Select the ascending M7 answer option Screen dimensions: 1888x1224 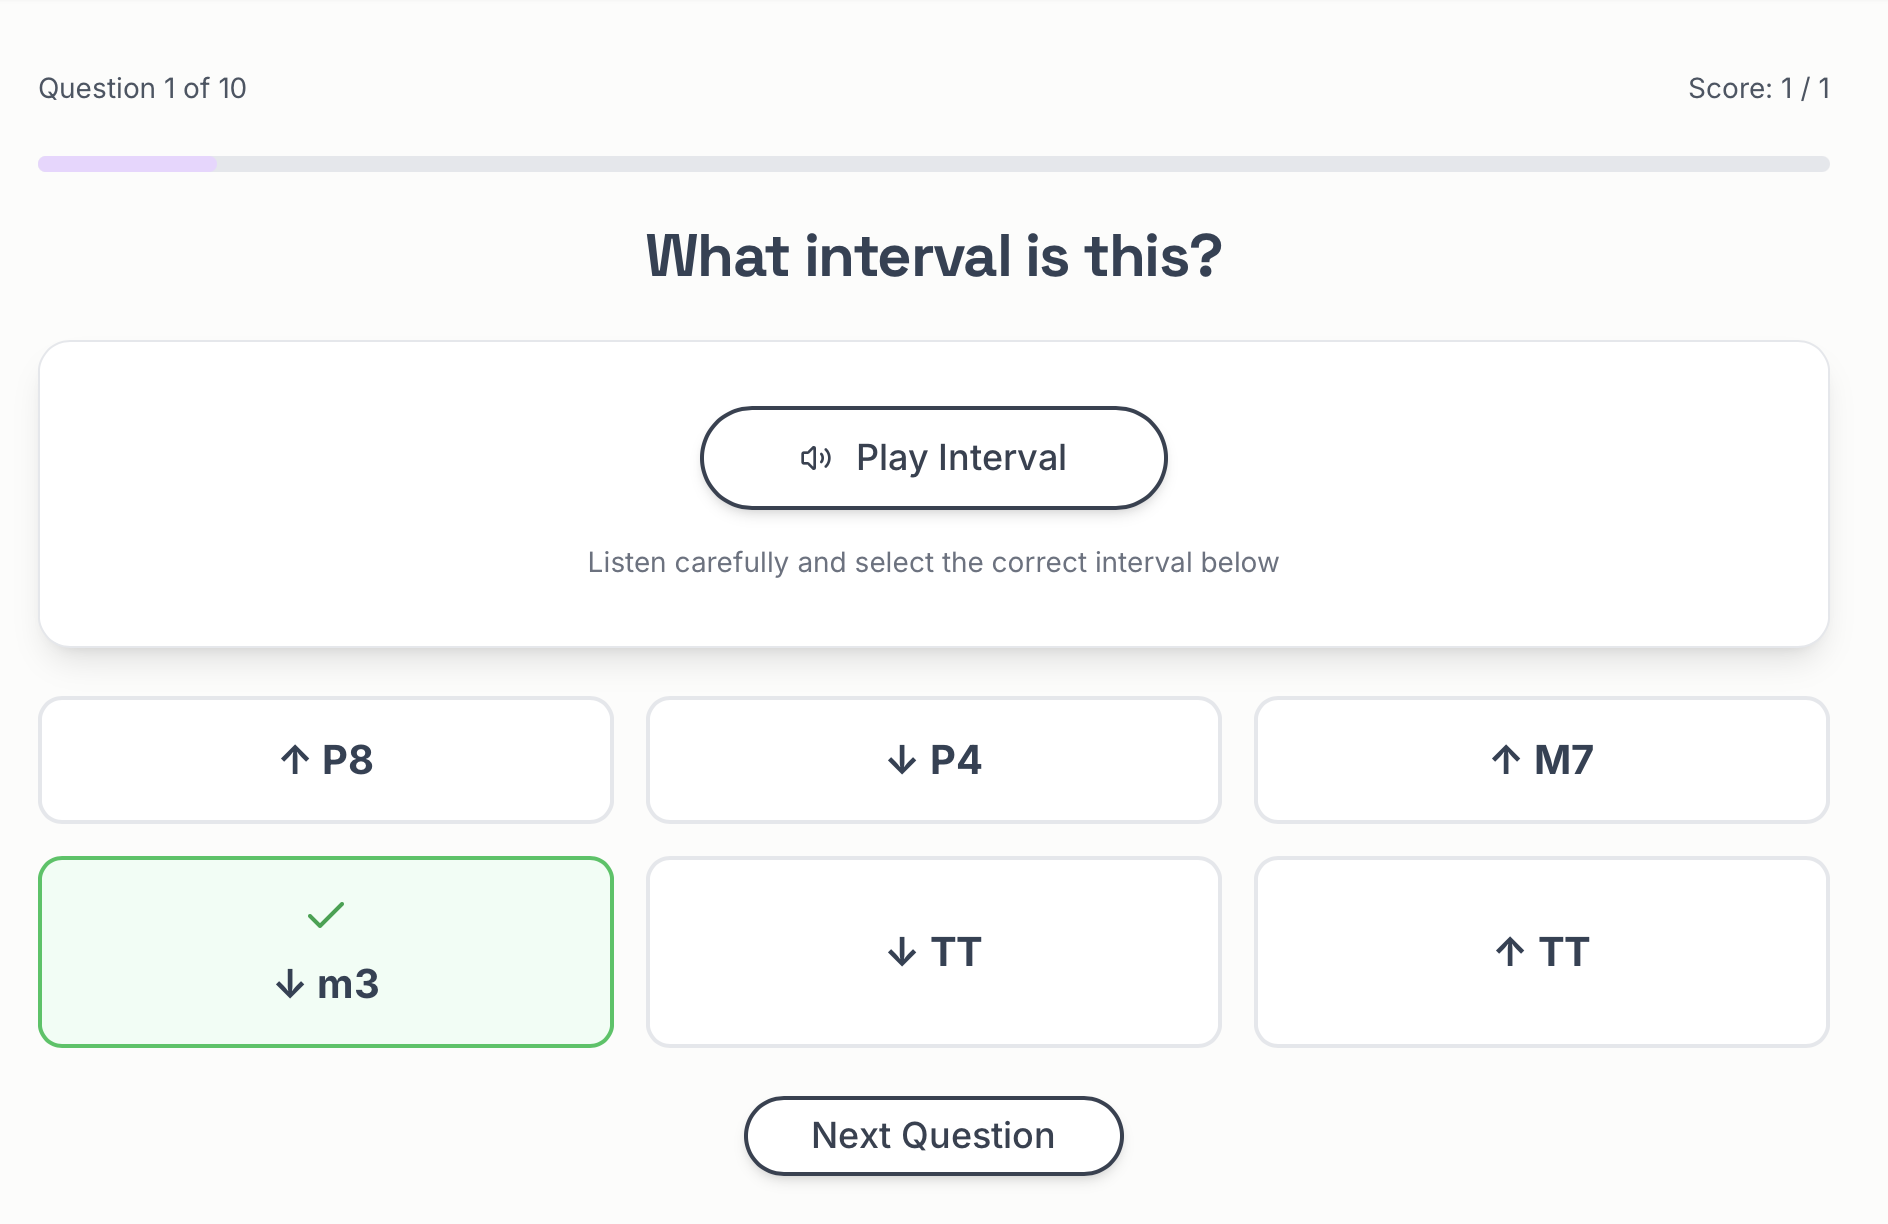pos(1541,760)
